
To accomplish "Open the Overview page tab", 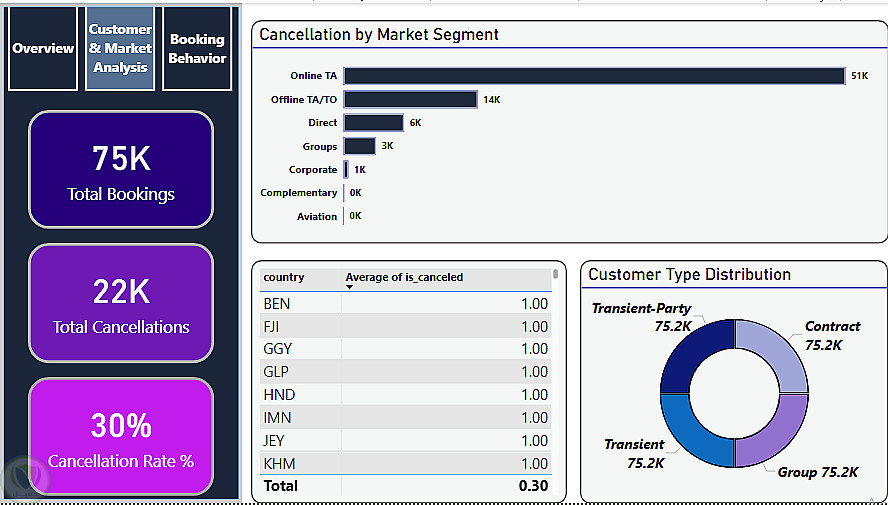I will click(43, 48).
